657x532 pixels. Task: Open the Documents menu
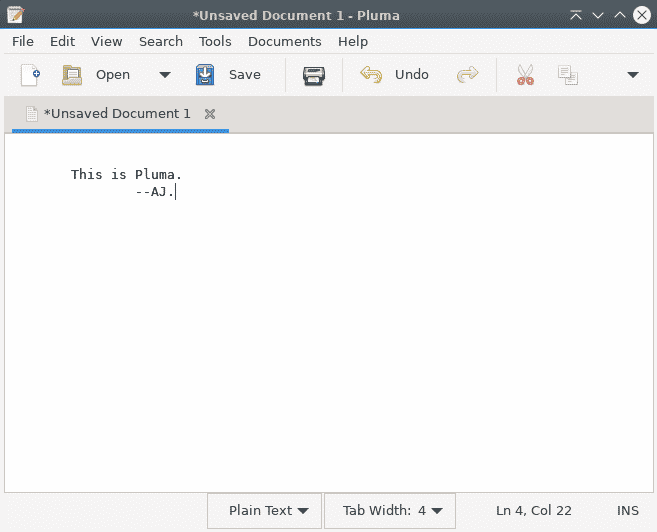pos(285,41)
